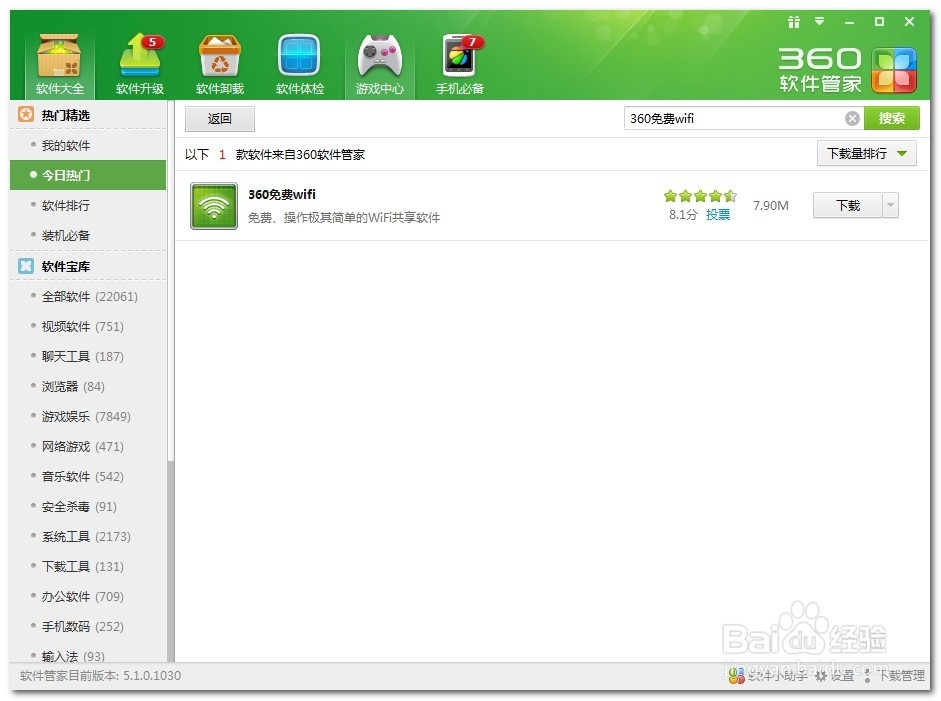Select 视频软件 (751) category
The width and height of the screenshot is (941, 701).
88,326
